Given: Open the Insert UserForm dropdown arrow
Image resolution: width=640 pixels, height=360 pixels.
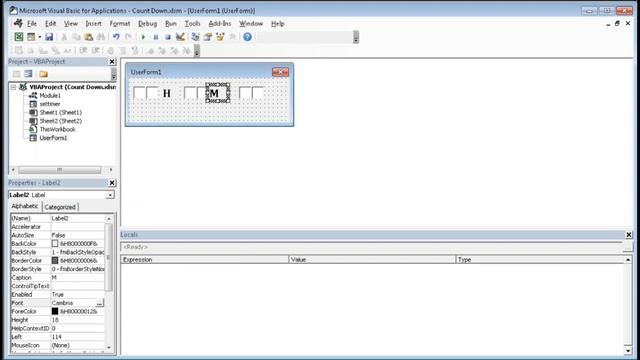Looking at the screenshot, I should (40, 37).
